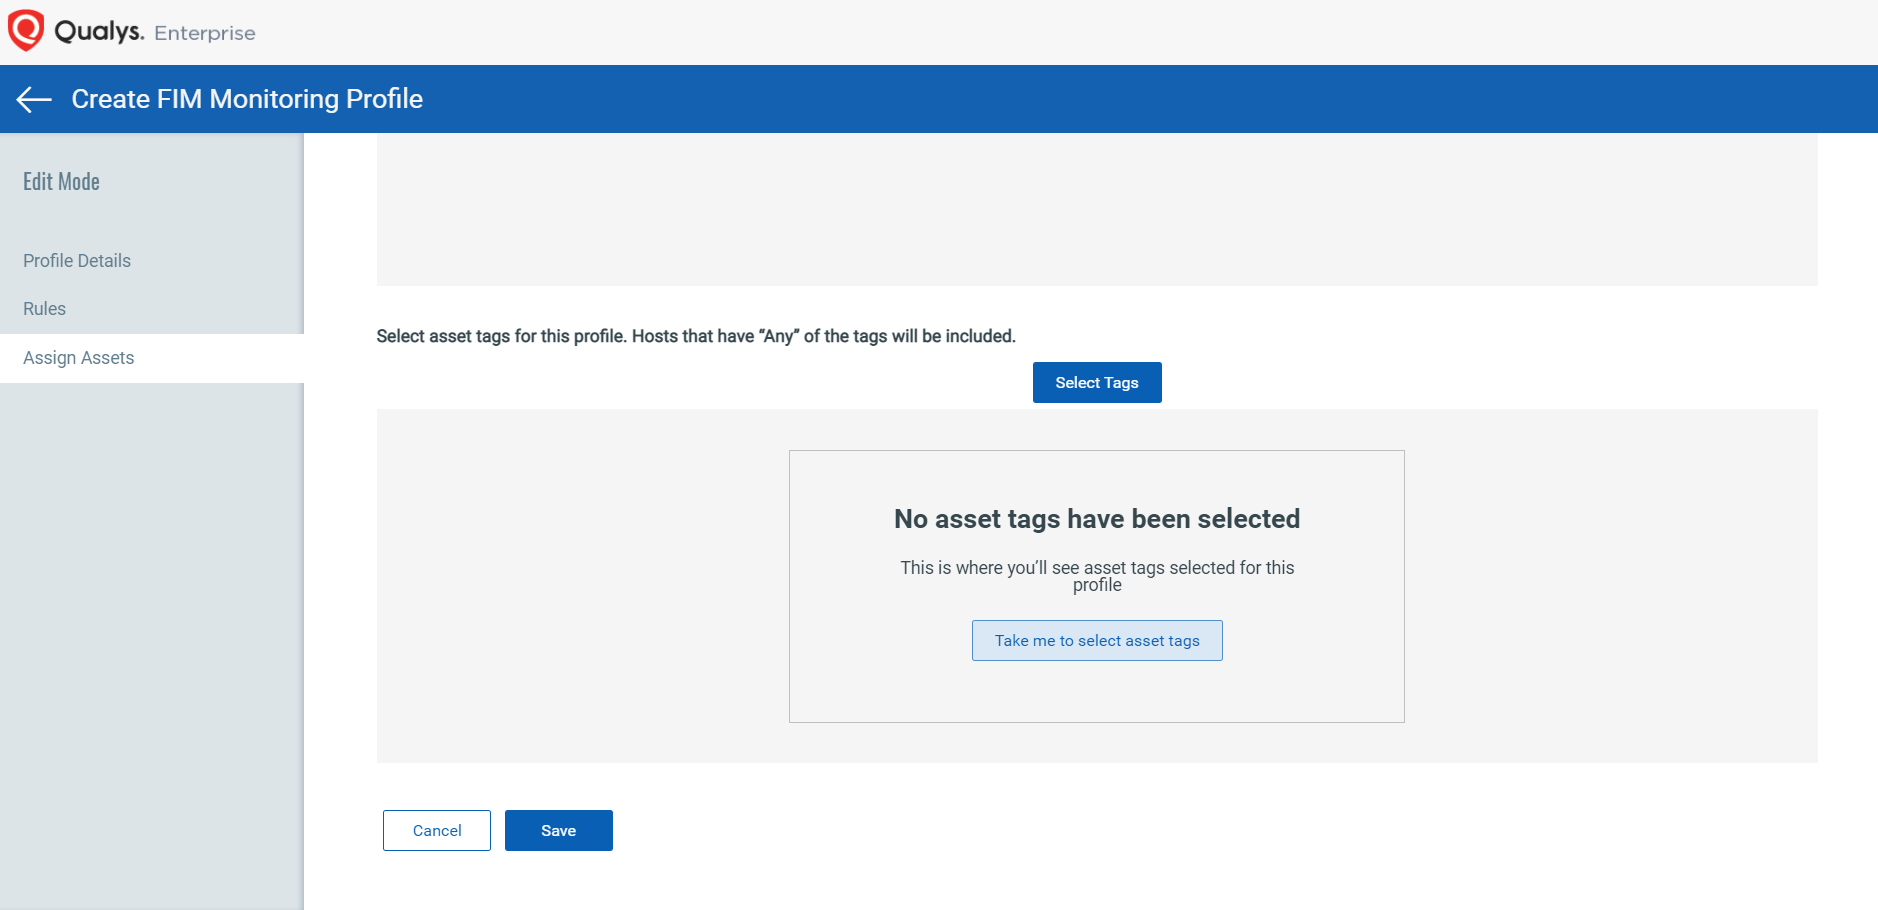Switch to the Rules step
Screen dimensions: 1878x910
(45, 309)
